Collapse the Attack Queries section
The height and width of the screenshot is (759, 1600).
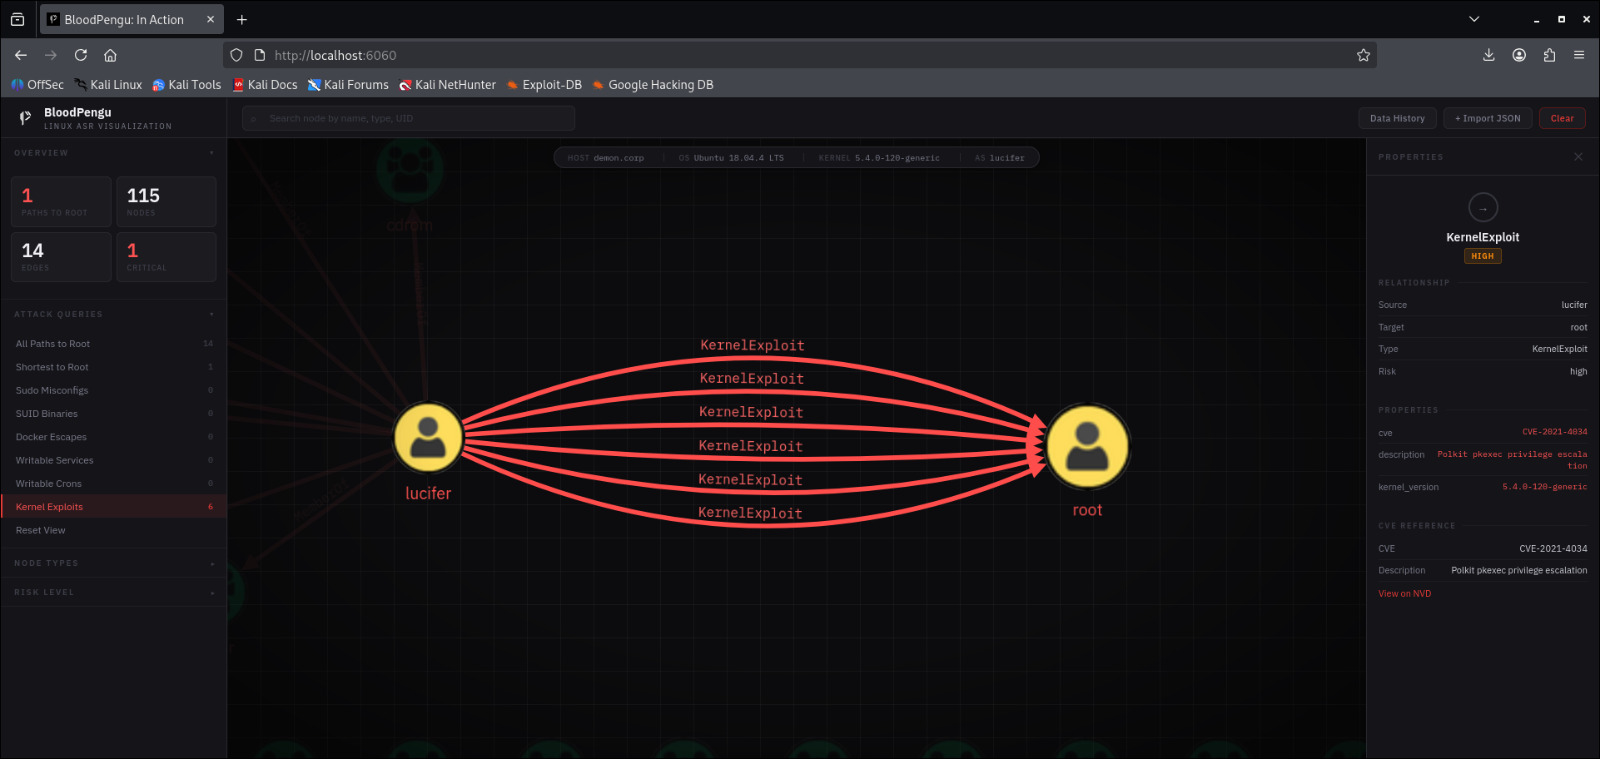pos(211,314)
